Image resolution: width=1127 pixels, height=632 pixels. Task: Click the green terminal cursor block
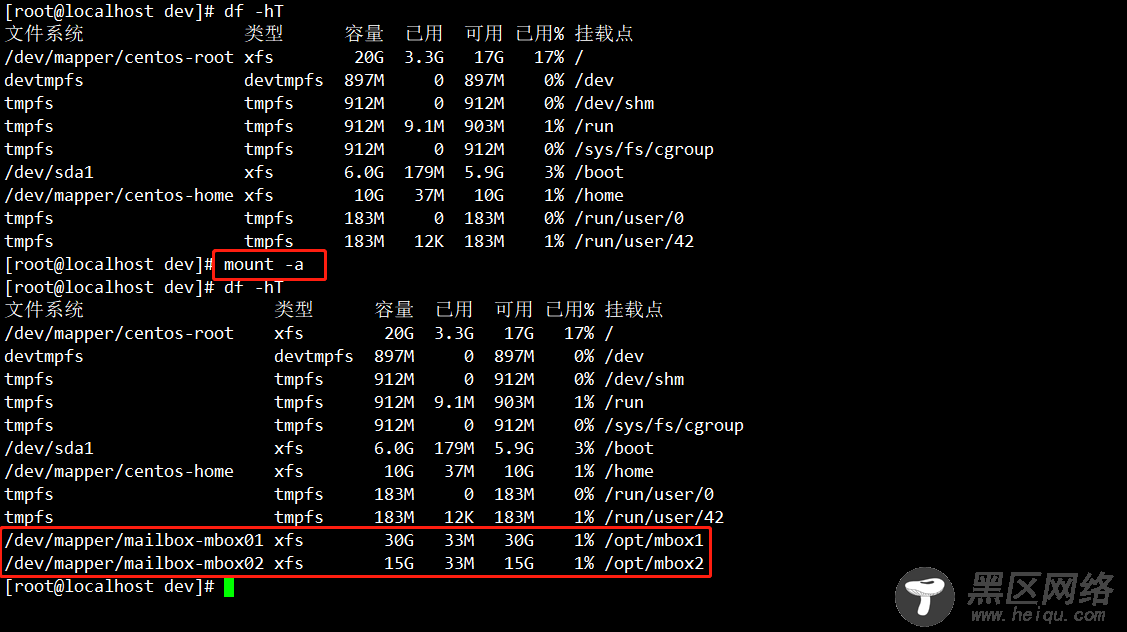(229, 587)
